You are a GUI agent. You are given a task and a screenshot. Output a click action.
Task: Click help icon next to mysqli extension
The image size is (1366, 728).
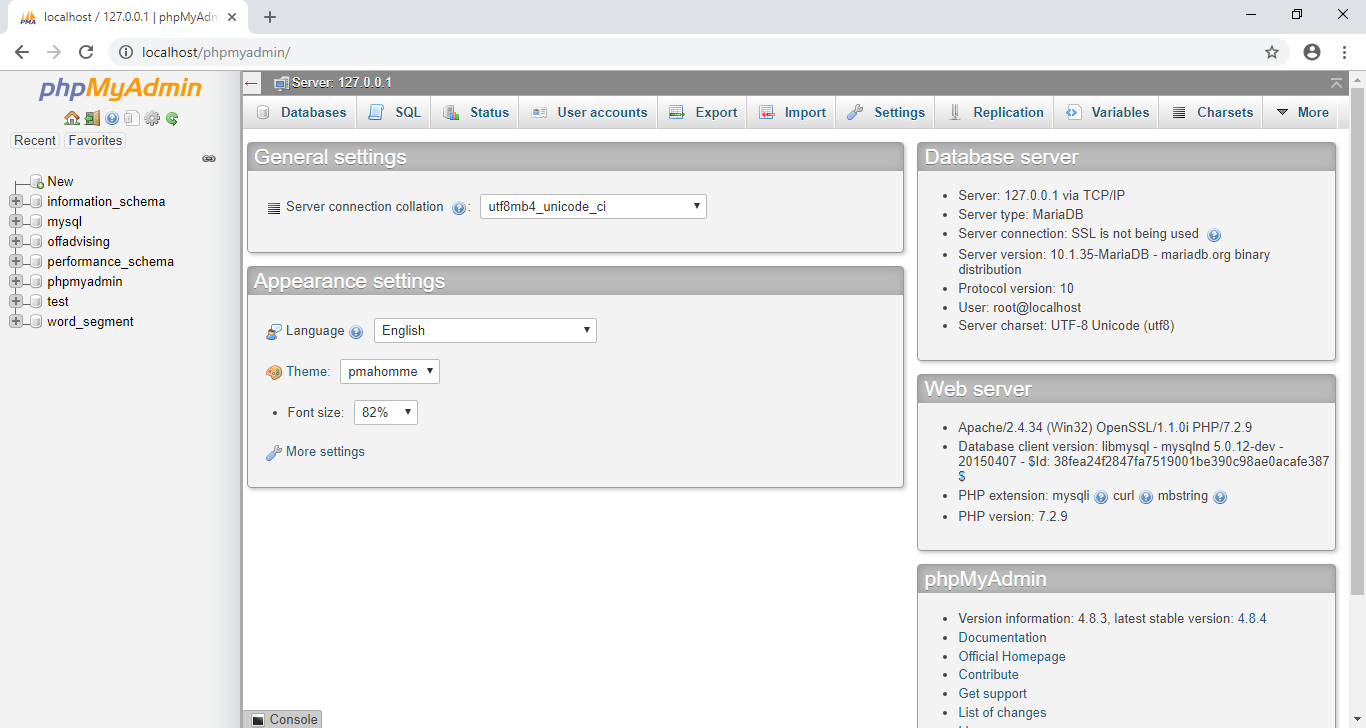click(1101, 497)
